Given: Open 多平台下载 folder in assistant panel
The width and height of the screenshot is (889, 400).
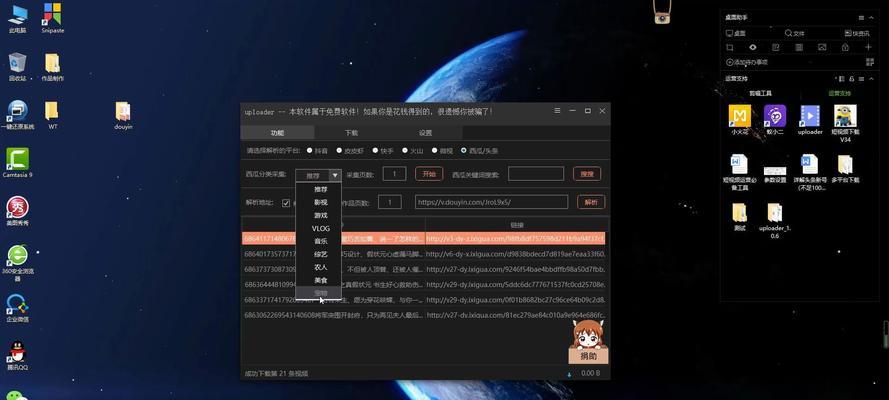Looking at the screenshot, I should point(845,168).
